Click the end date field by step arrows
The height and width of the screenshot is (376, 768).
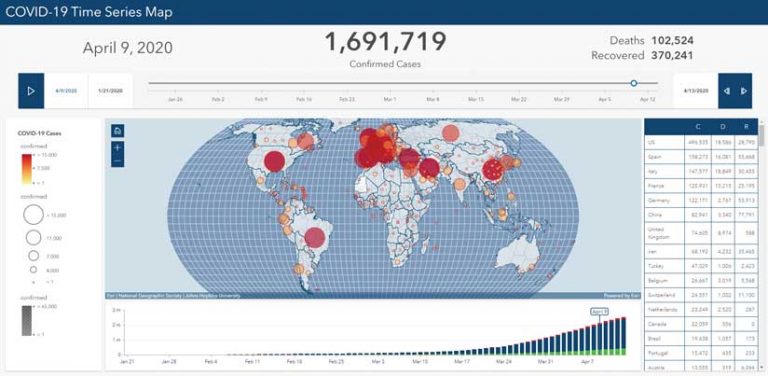coord(696,91)
